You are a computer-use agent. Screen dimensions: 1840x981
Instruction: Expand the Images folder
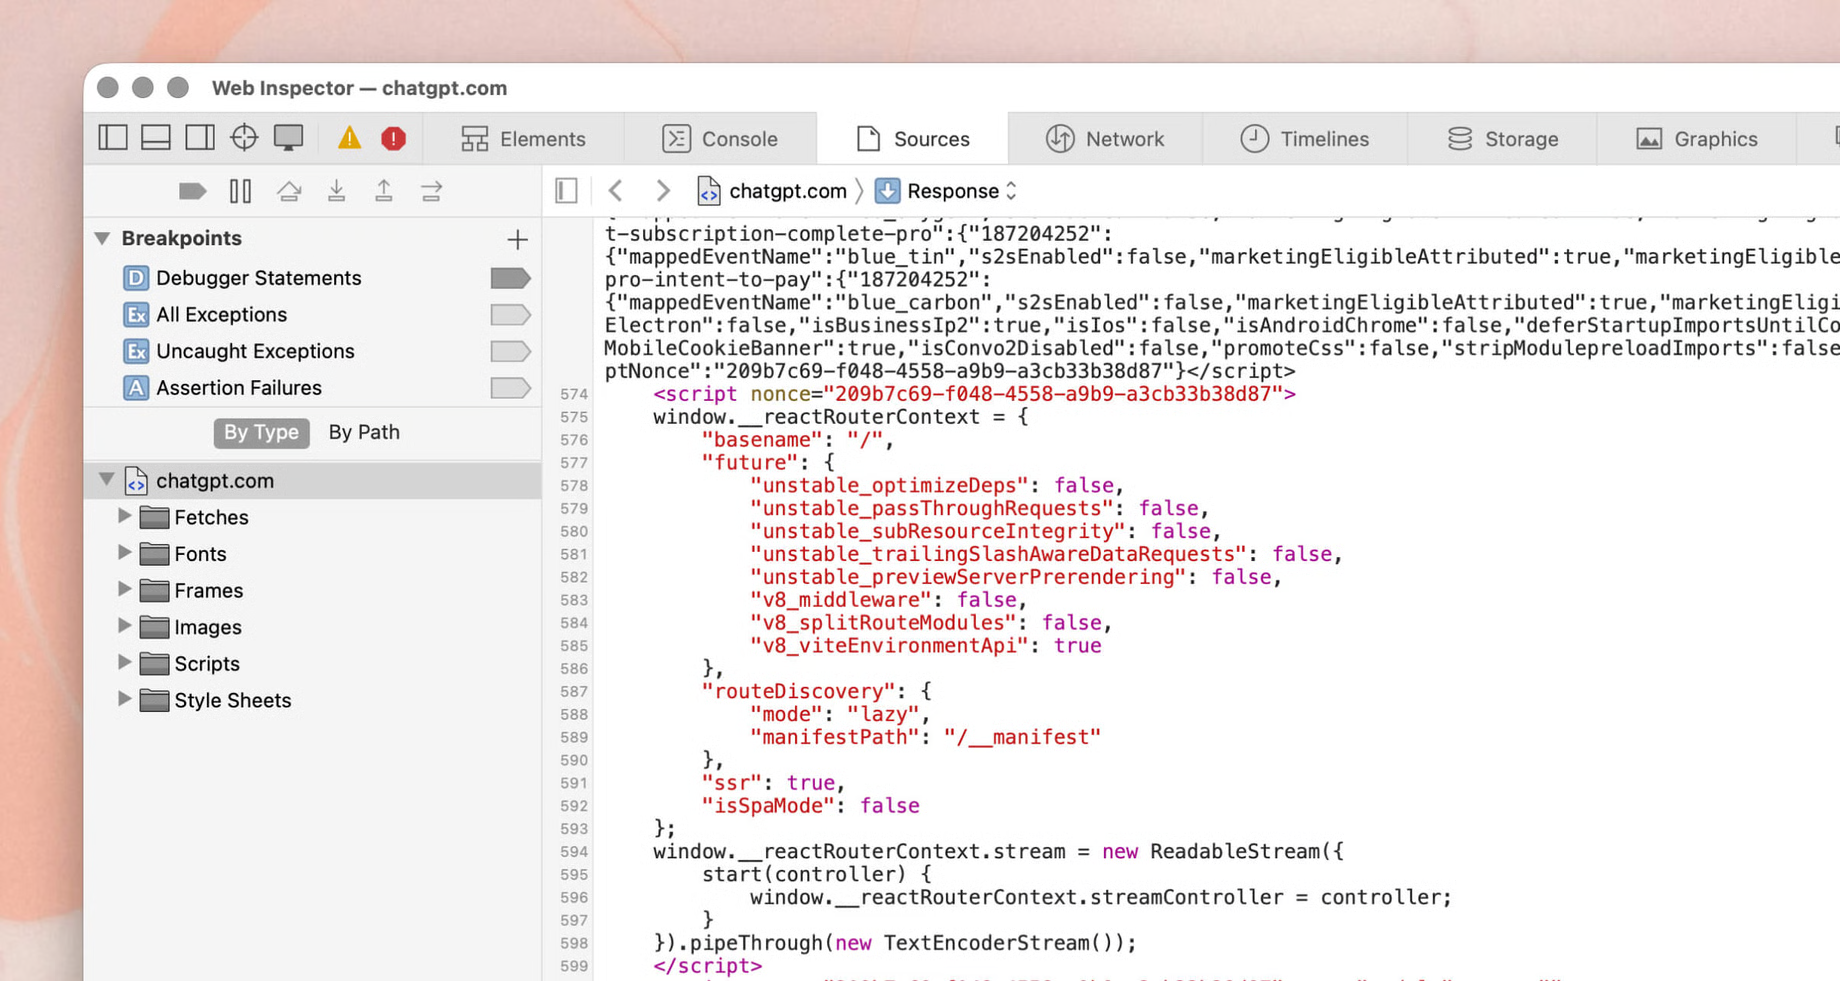coord(124,626)
